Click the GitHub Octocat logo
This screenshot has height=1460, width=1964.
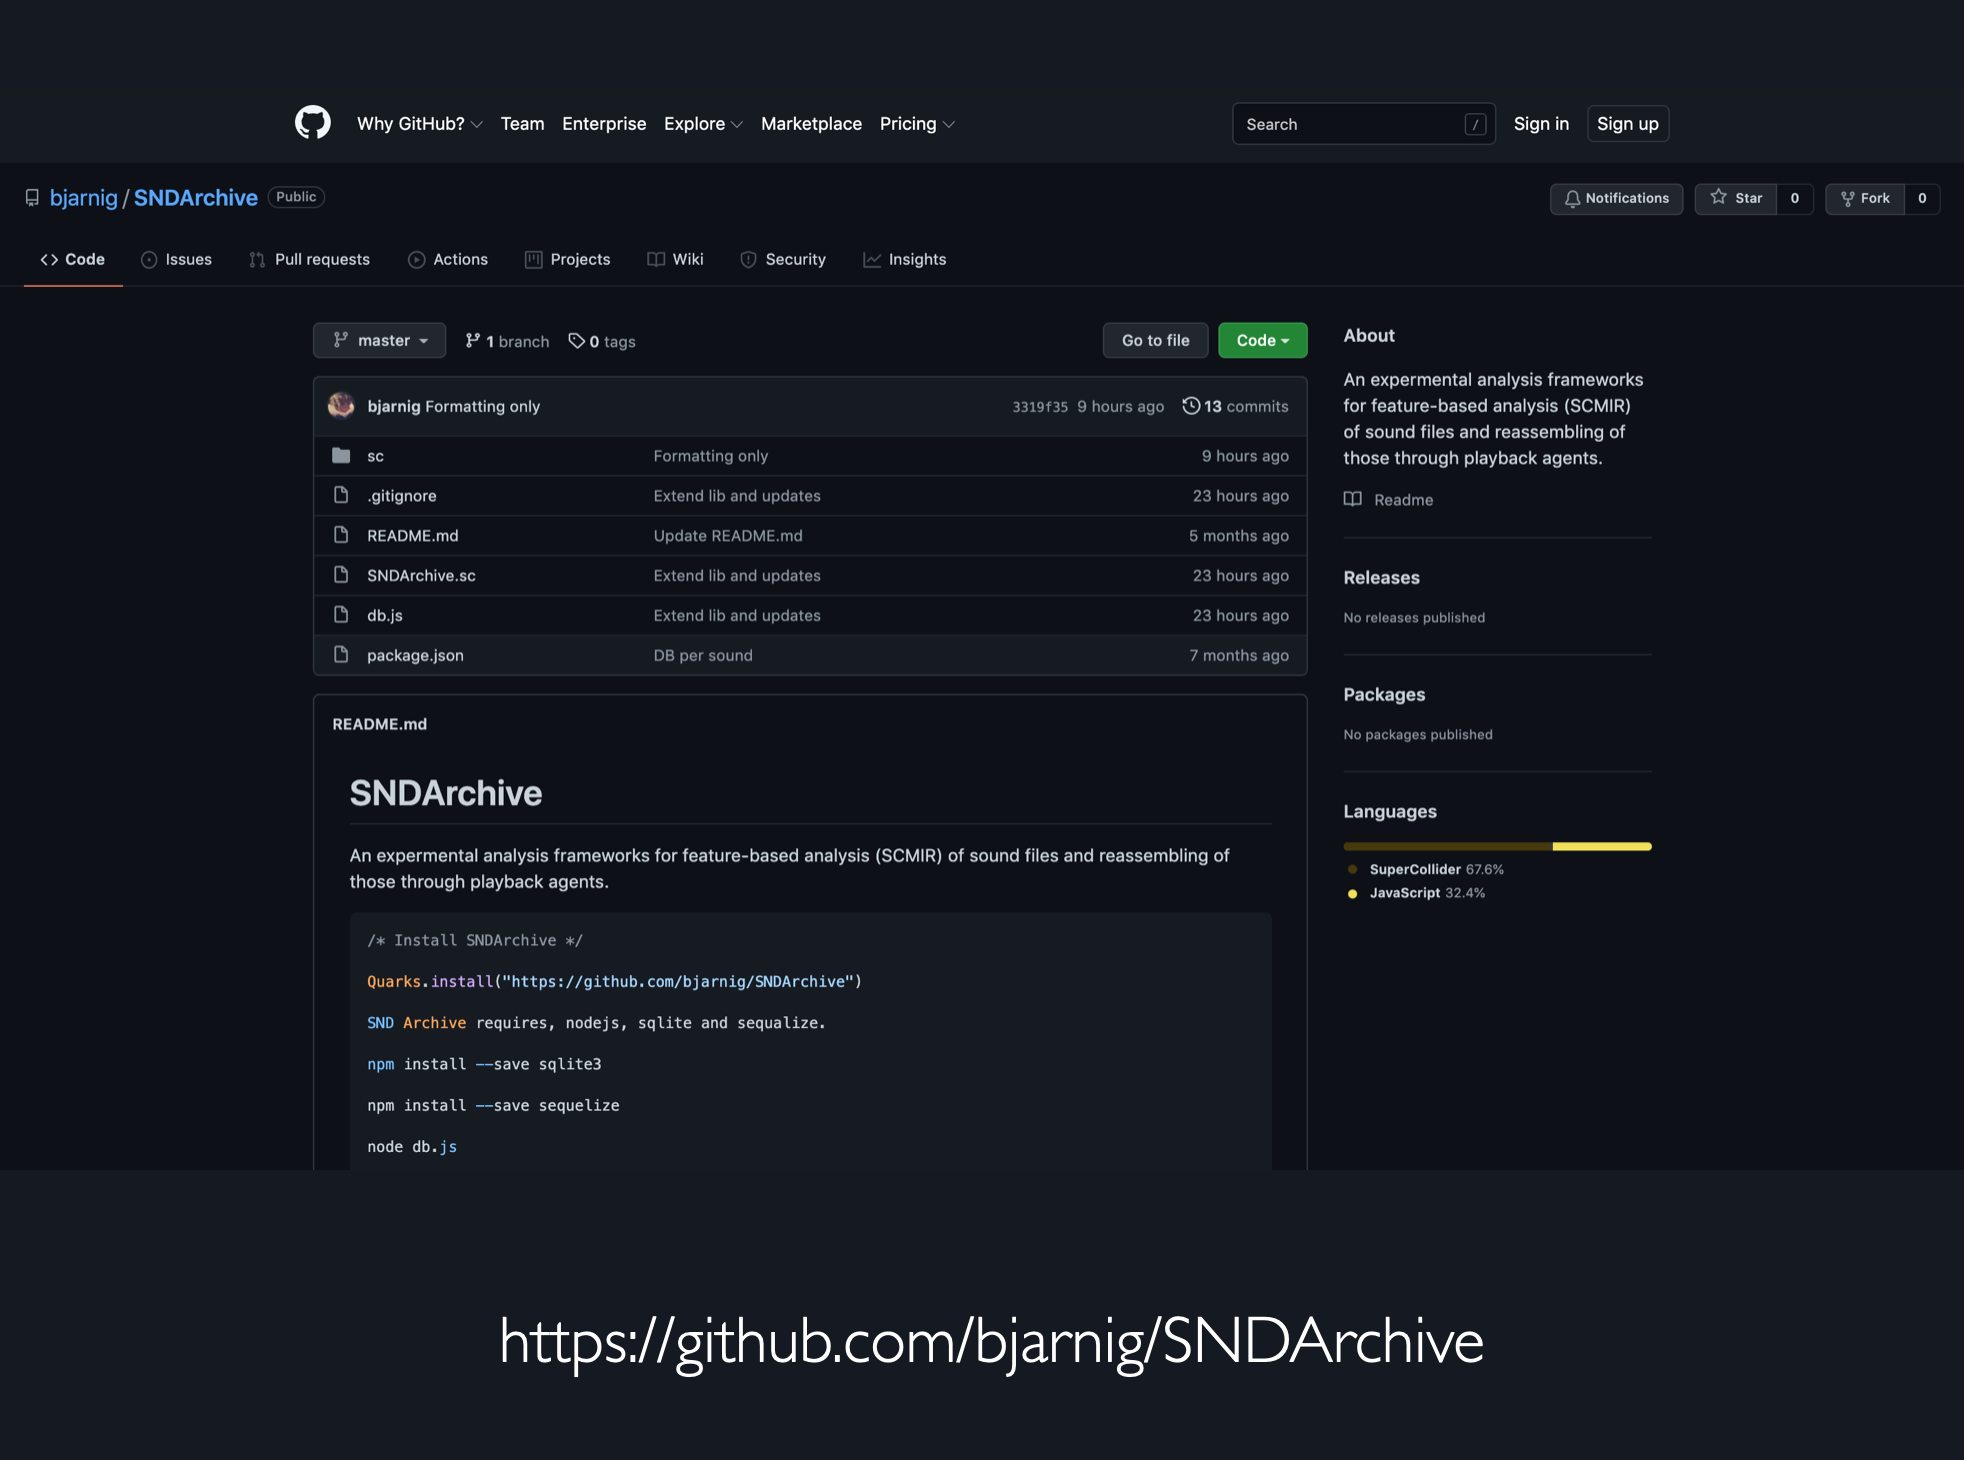pyautogui.click(x=312, y=123)
